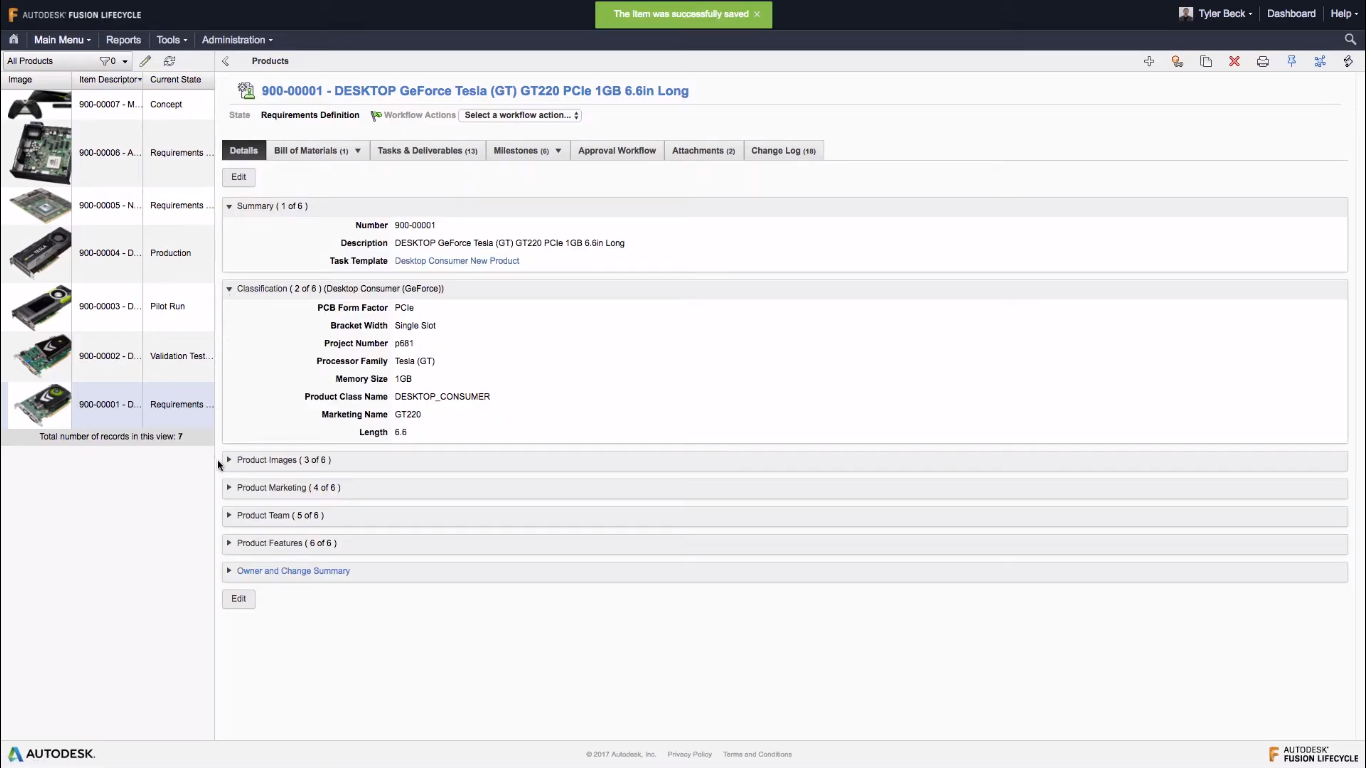Click the Workflow Actions flag icon

376,116
